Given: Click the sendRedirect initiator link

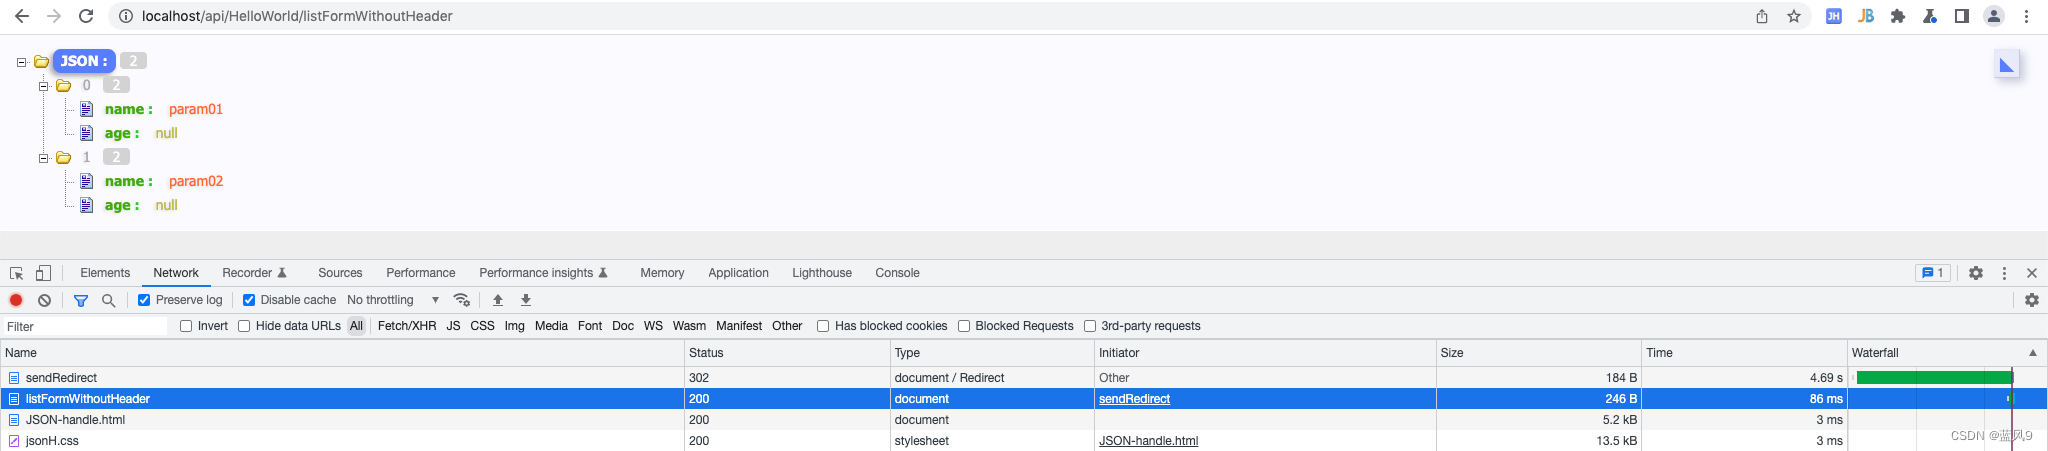Looking at the screenshot, I should tap(1134, 399).
